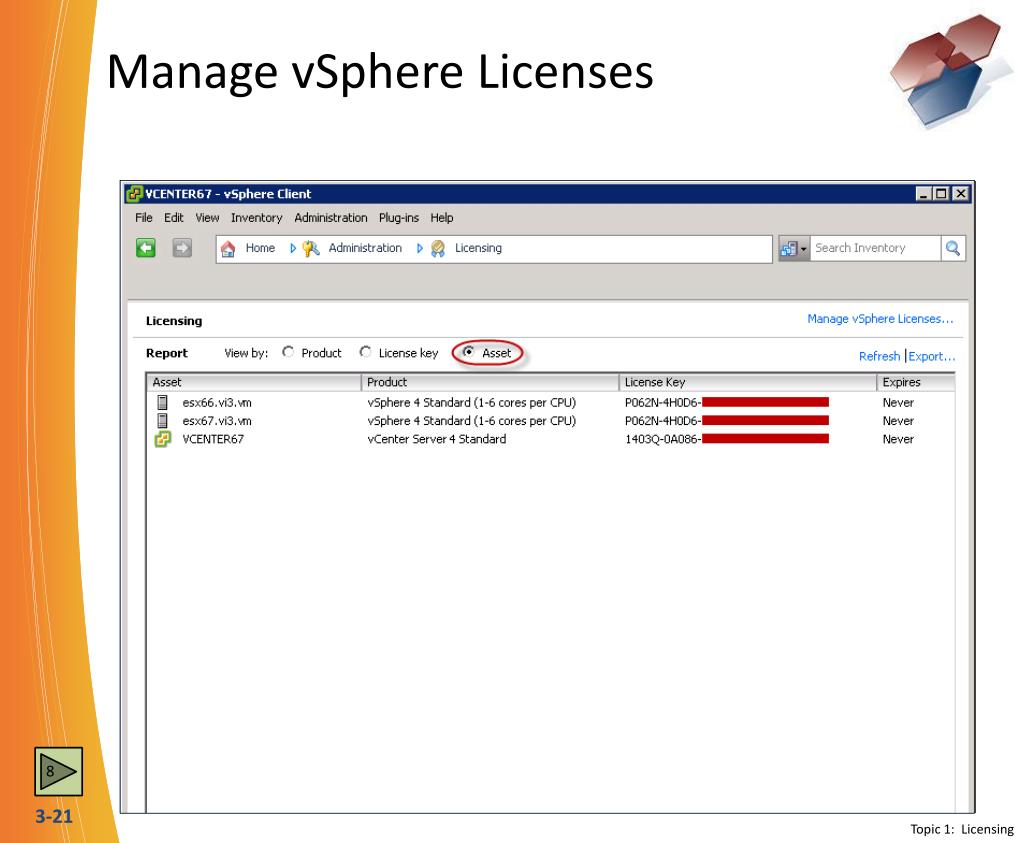Select the License key view radio button

[366, 352]
